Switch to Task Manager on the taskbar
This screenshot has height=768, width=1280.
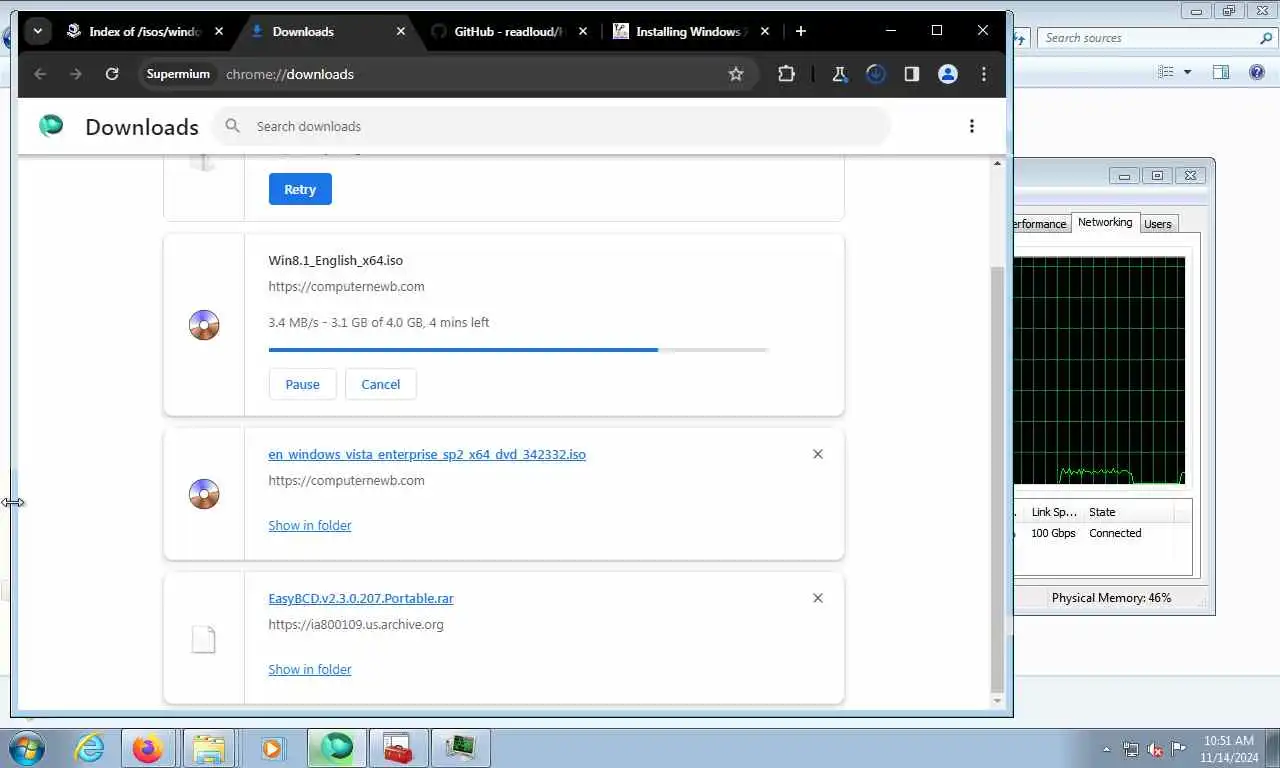[461, 748]
